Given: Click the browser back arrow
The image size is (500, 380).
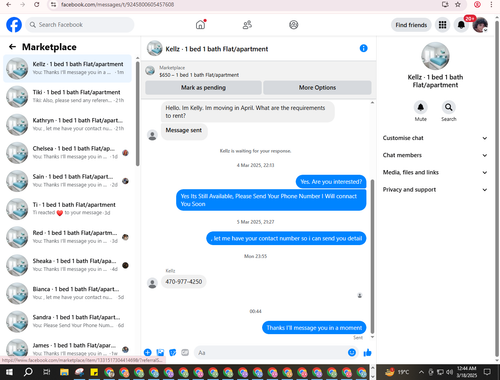Looking at the screenshot, I should [9, 5].
